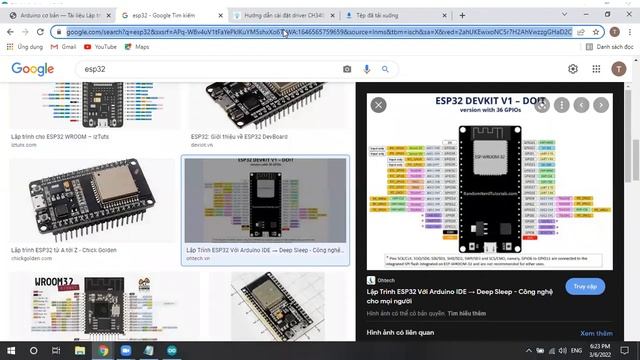This screenshot has width=640, height=360.
Task: Open Google quick settings gear
Action: pyautogui.click(x=573, y=69)
